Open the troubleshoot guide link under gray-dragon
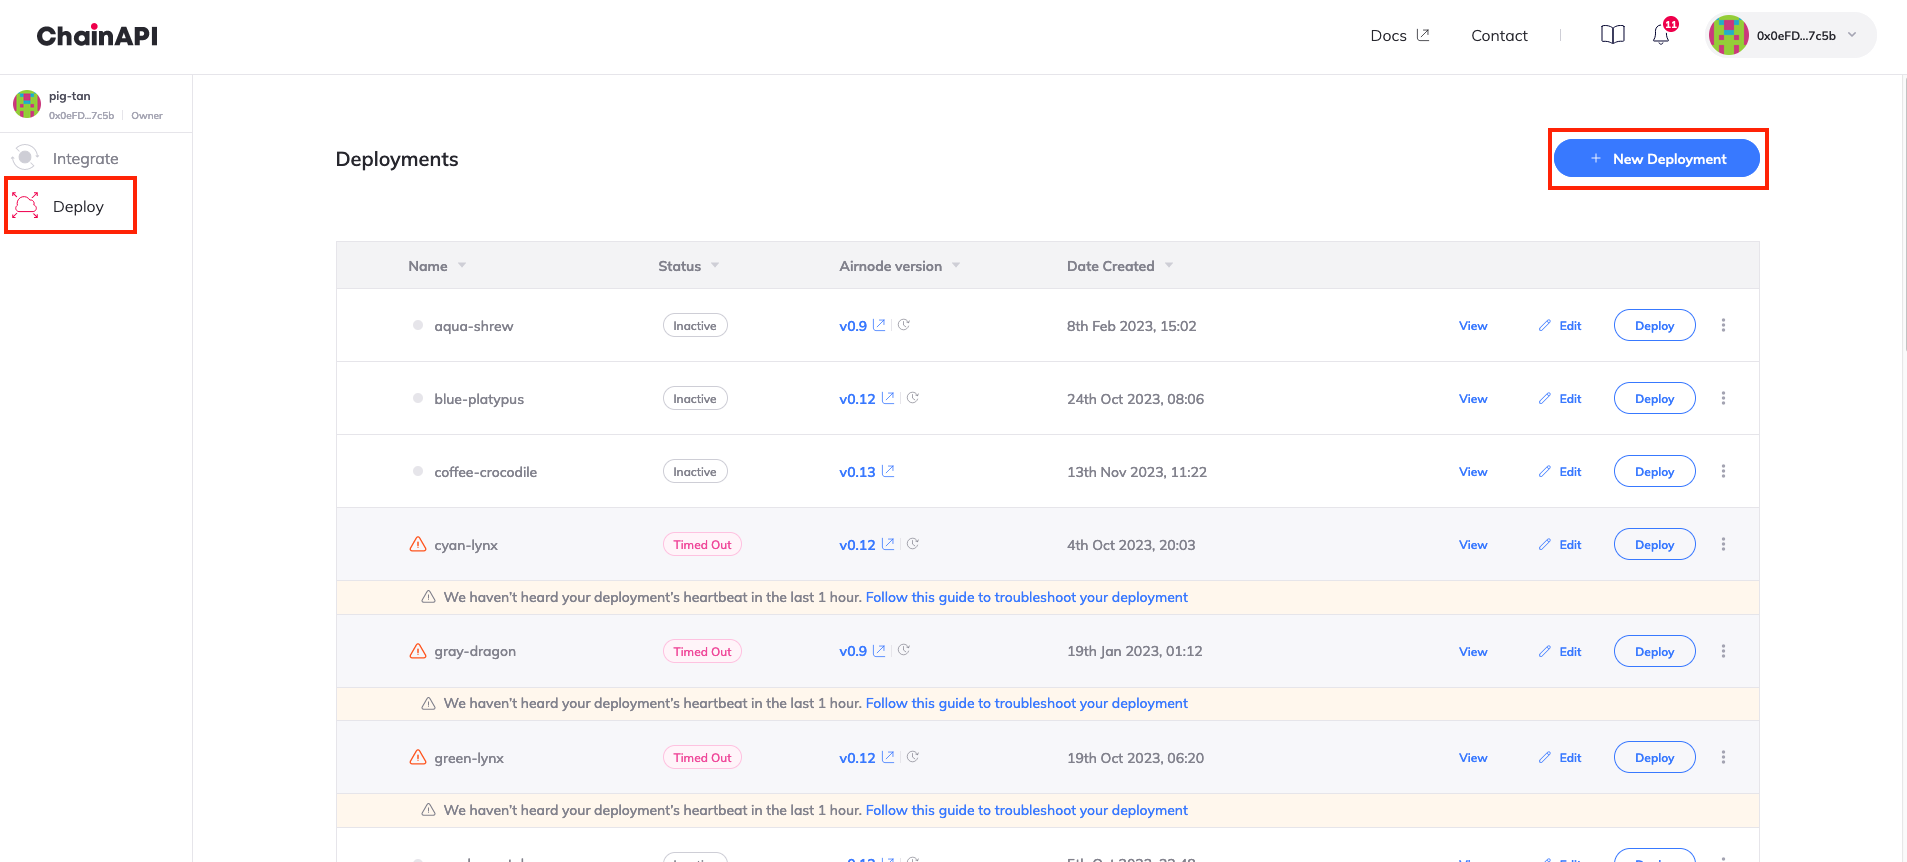 [1026, 703]
